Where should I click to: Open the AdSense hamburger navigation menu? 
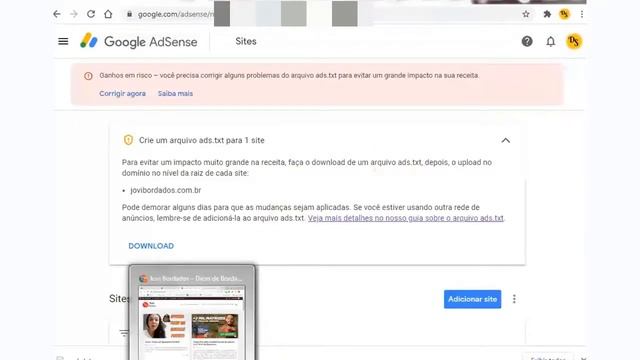(63, 41)
